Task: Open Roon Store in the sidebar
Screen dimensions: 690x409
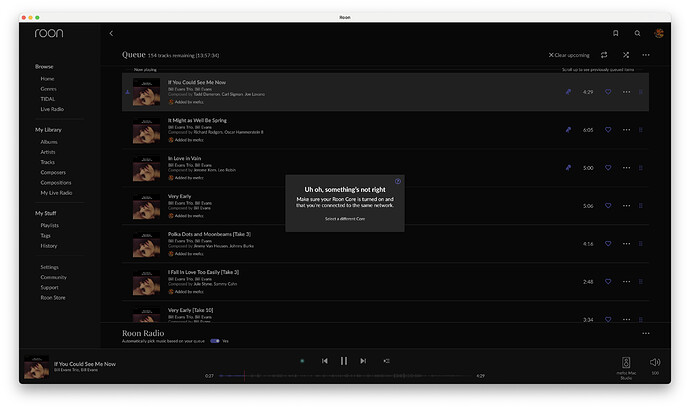Action: (x=53, y=298)
